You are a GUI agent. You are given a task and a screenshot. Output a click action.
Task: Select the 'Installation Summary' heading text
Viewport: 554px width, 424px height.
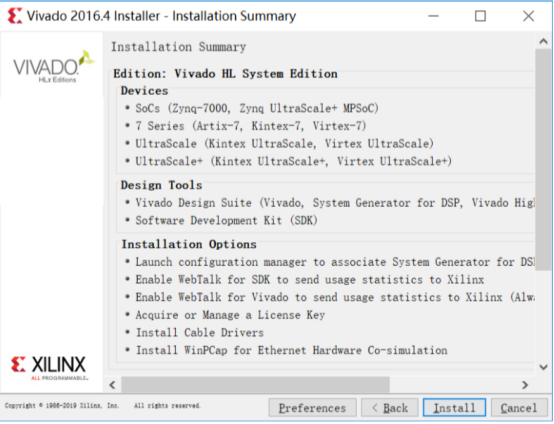[x=179, y=47]
